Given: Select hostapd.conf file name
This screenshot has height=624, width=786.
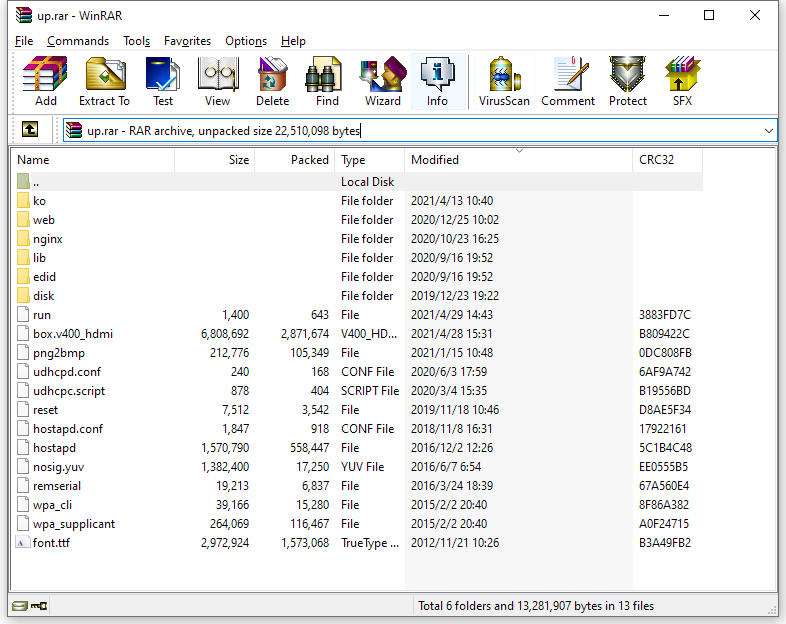Looking at the screenshot, I should [68, 429].
